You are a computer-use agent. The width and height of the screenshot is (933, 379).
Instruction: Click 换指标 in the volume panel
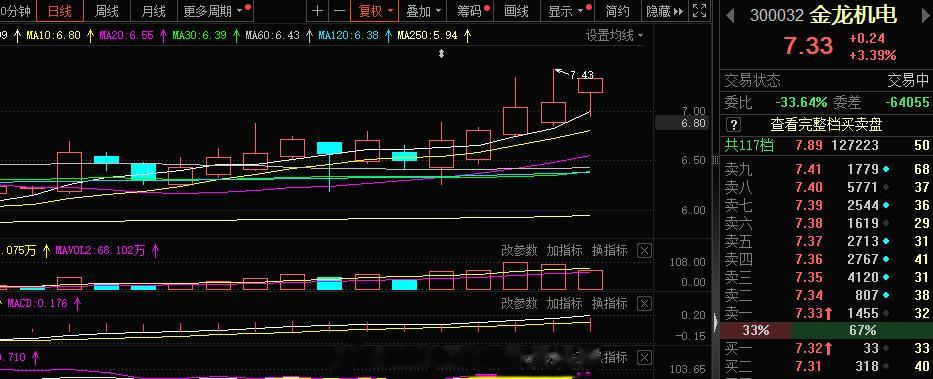(x=609, y=250)
